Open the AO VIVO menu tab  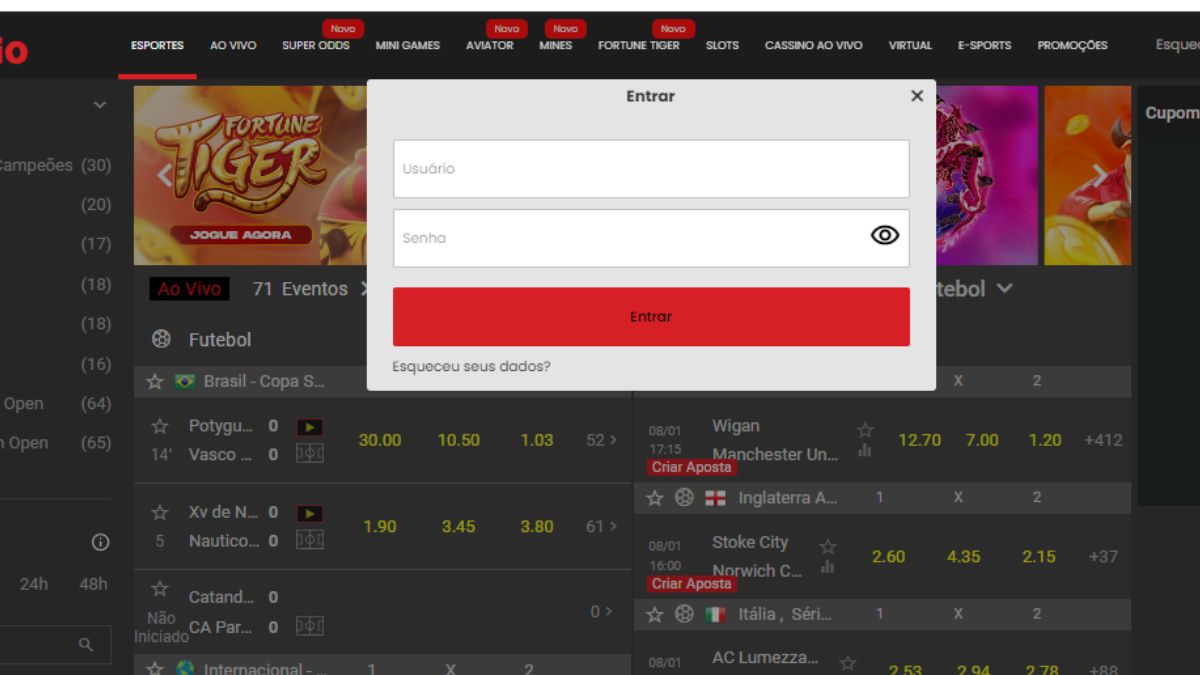click(233, 45)
